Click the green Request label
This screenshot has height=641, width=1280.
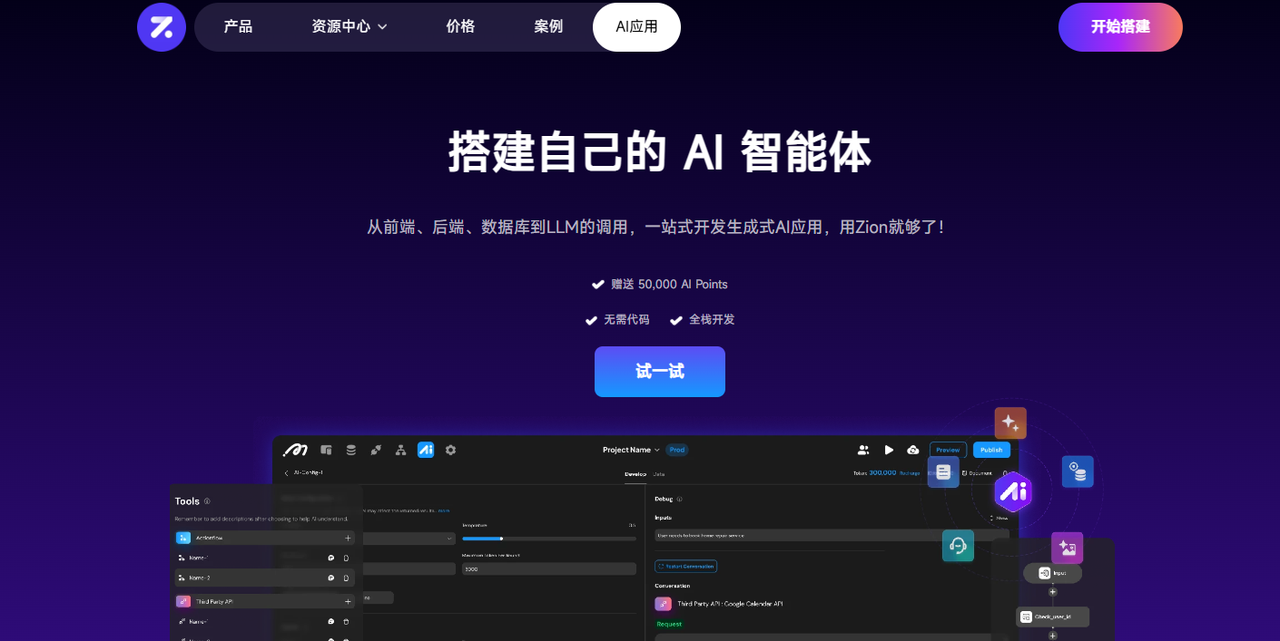coord(669,624)
